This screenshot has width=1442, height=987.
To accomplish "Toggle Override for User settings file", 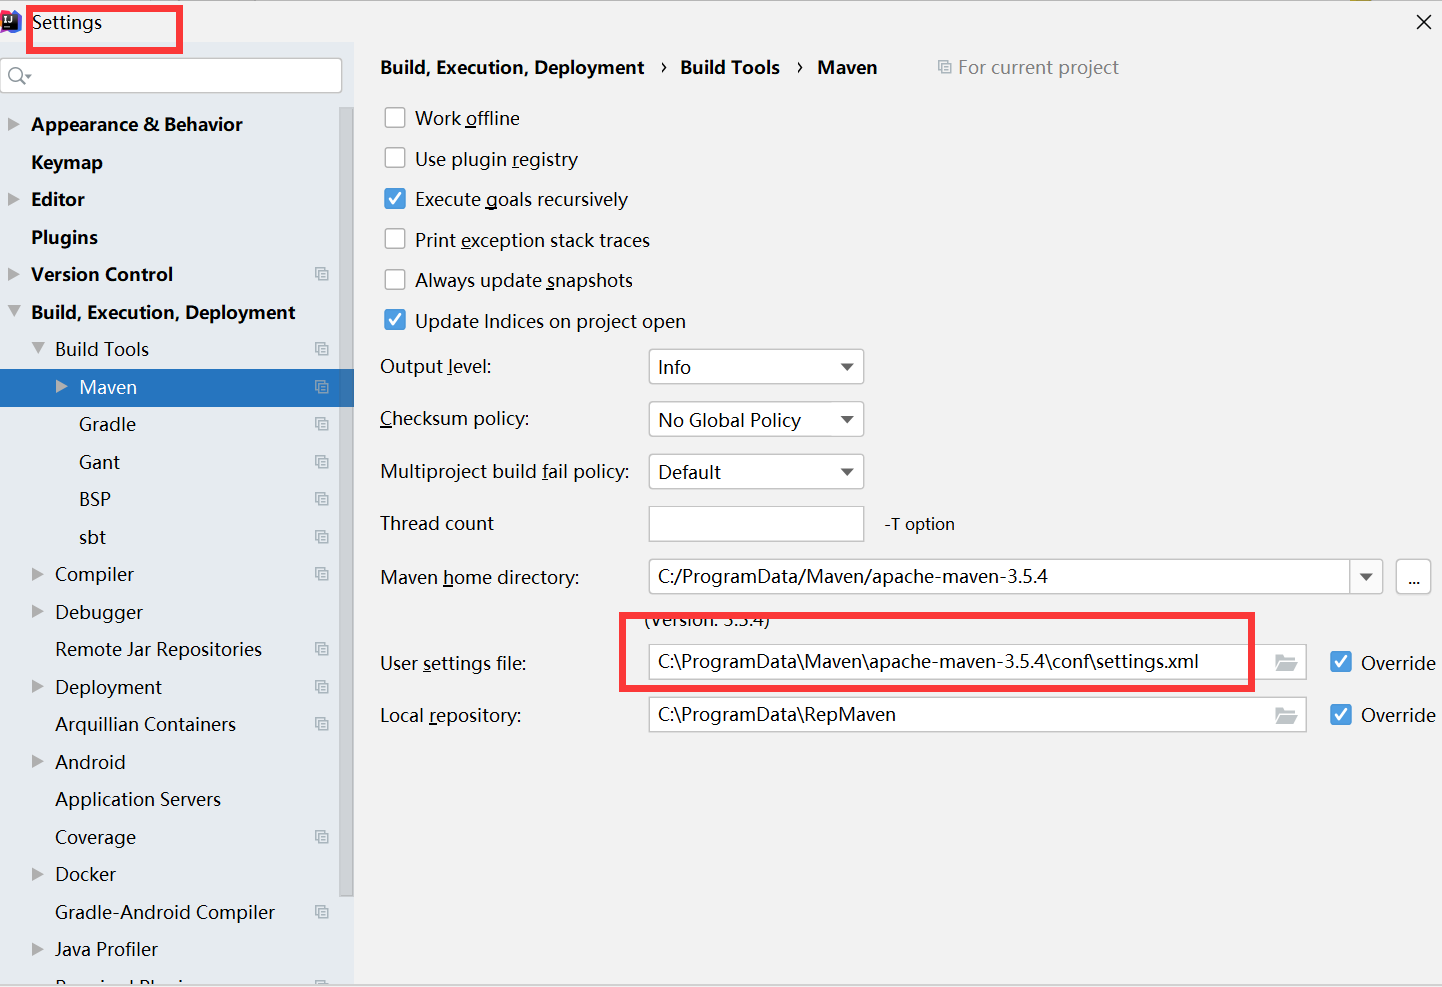I will tap(1341, 662).
